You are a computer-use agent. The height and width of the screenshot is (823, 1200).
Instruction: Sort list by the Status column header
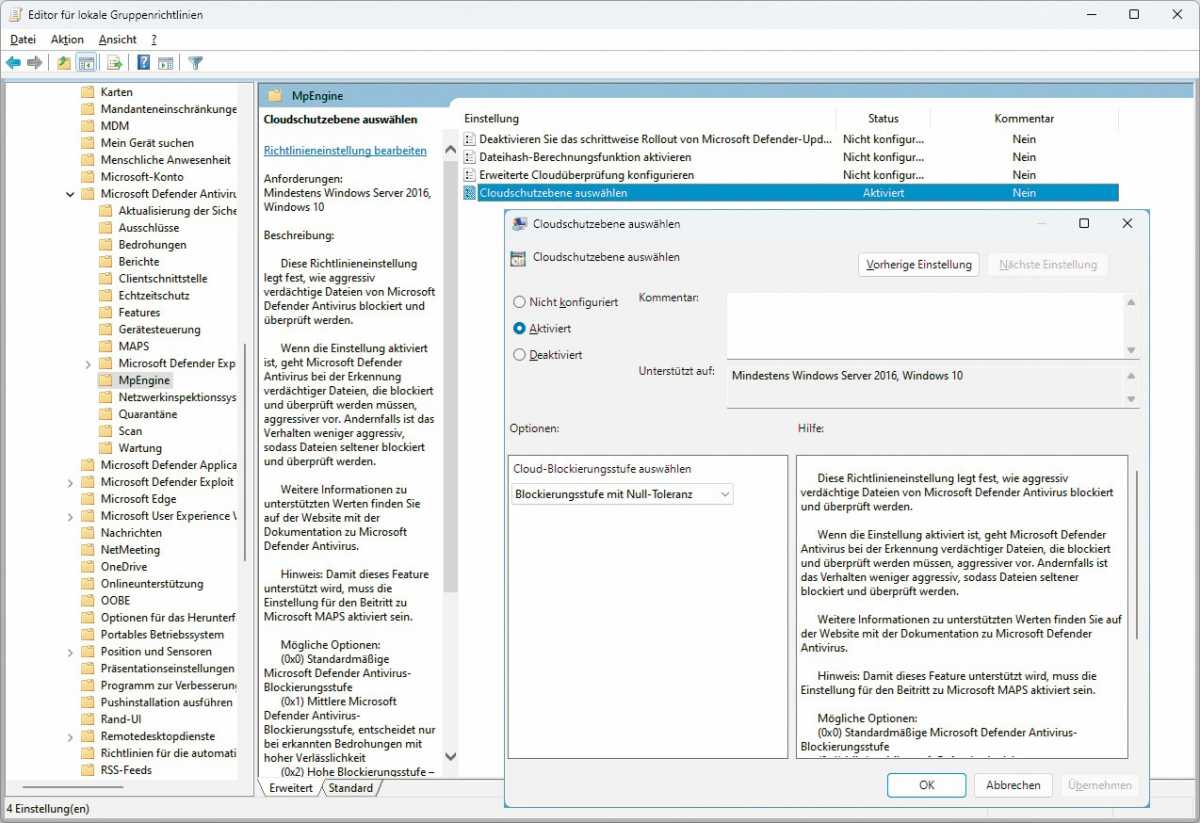click(883, 118)
